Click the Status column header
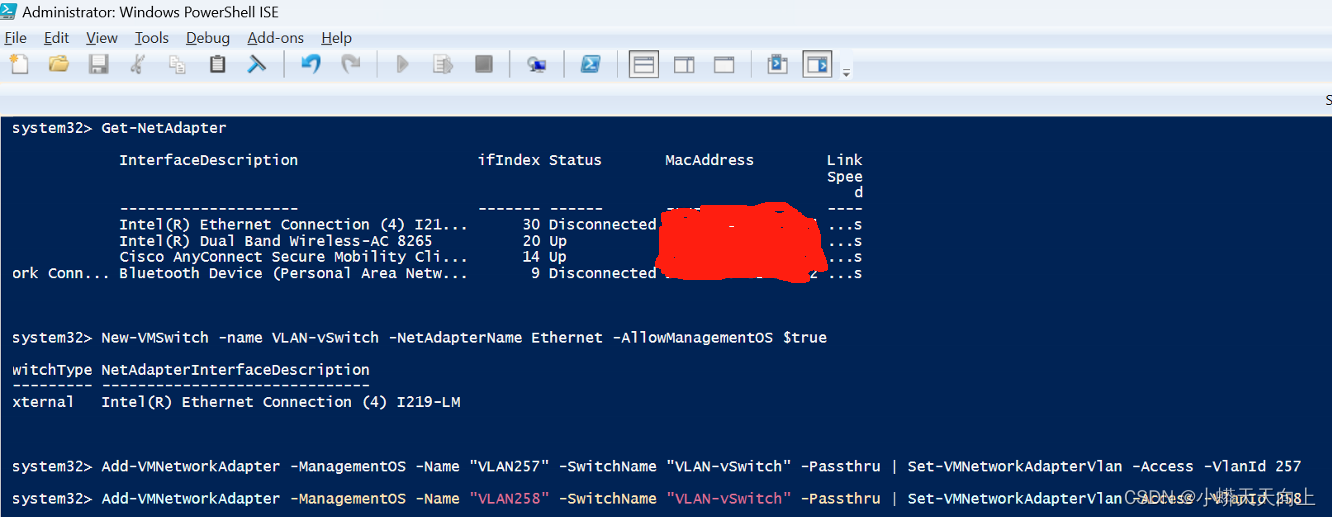The image size is (1332, 517). pyautogui.click(x=575, y=160)
